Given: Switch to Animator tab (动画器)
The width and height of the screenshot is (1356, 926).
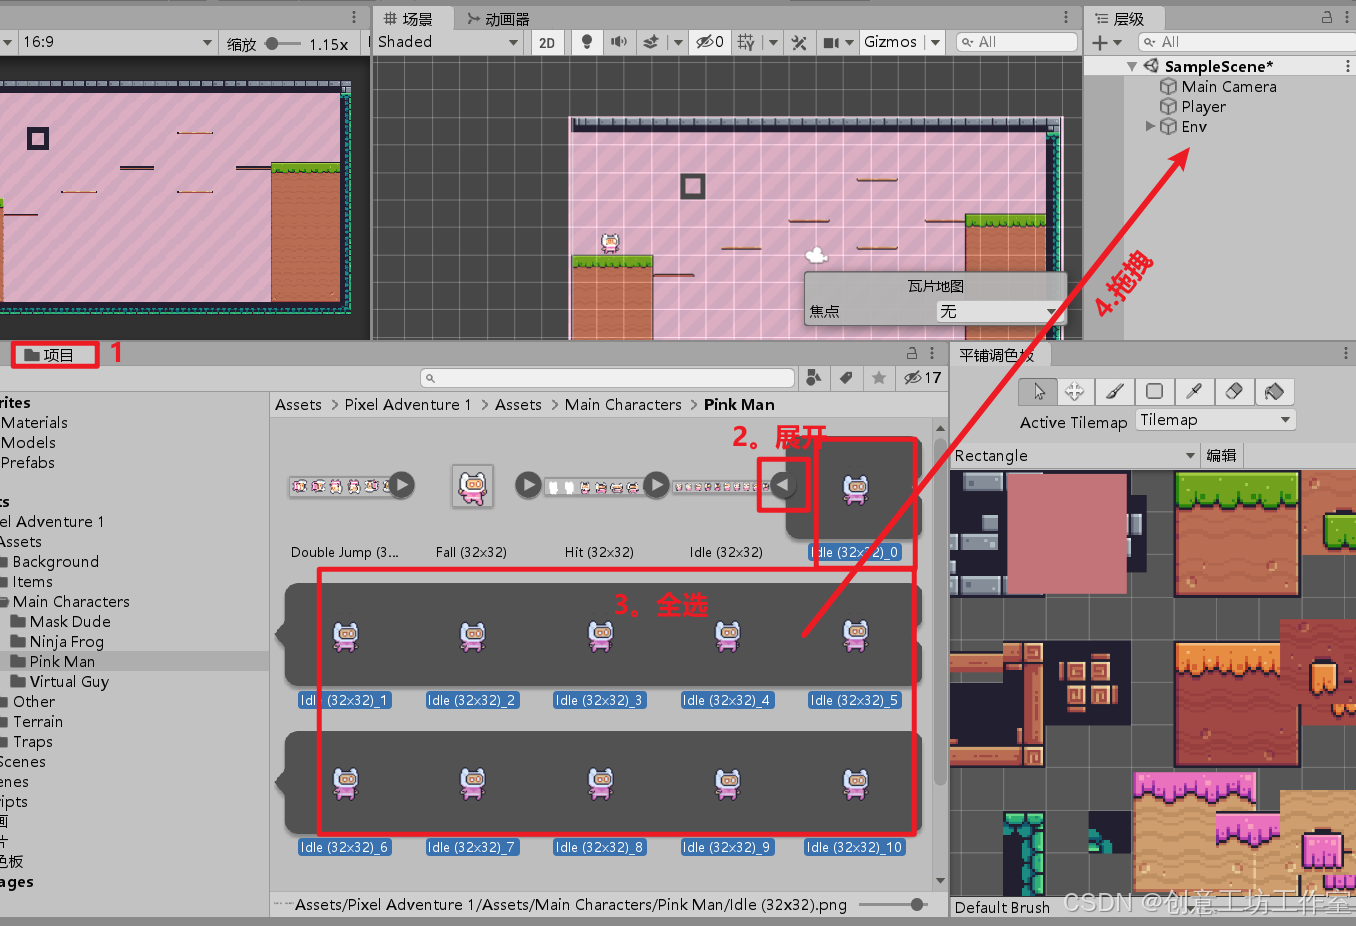Looking at the screenshot, I should click(x=499, y=19).
